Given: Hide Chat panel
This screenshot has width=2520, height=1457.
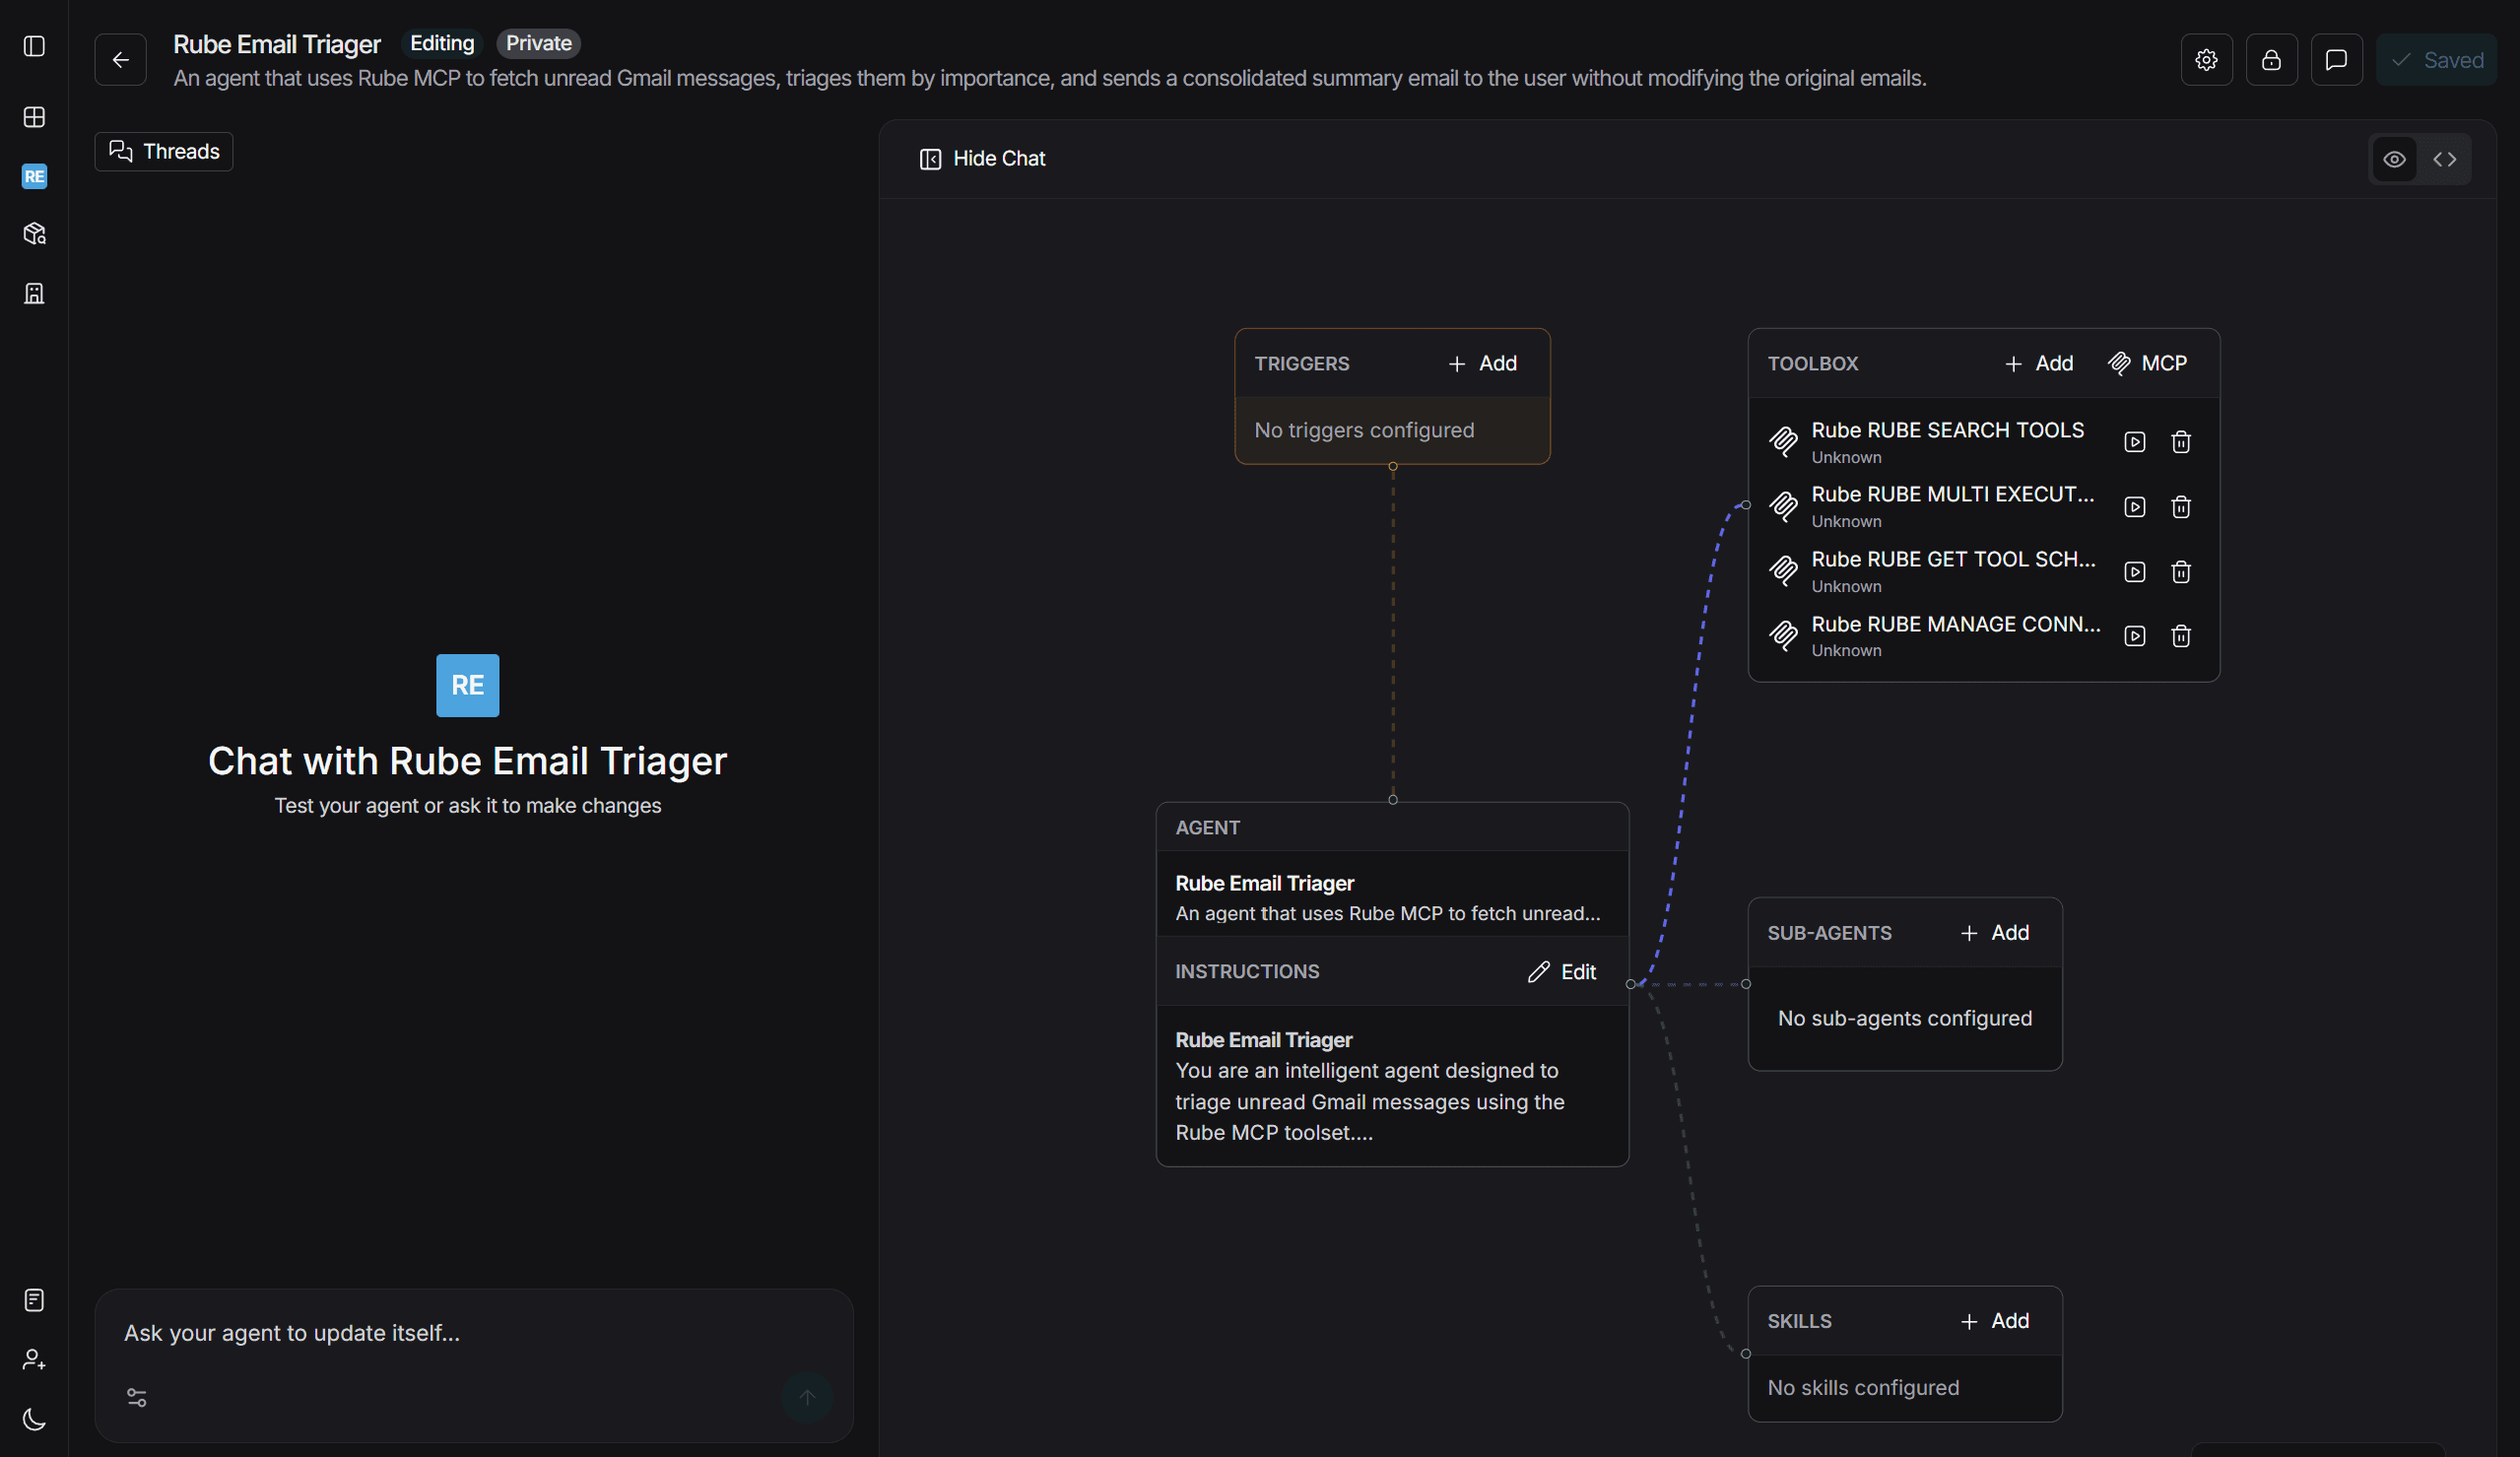Looking at the screenshot, I should (x=982, y=159).
